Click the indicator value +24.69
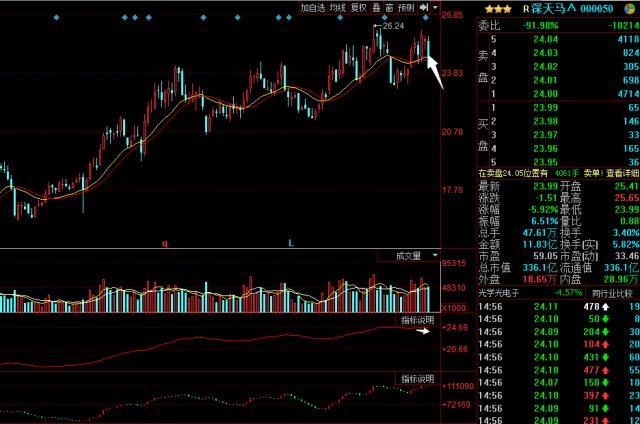 [455, 327]
